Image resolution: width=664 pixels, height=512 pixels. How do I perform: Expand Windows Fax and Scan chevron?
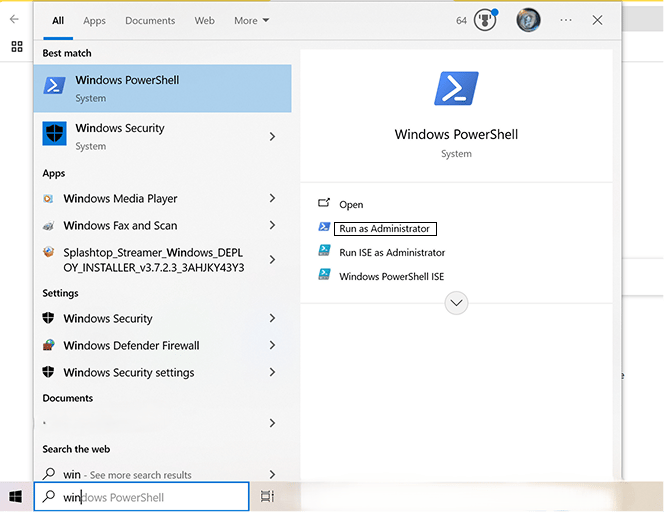pyautogui.click(x=272, y=225)
